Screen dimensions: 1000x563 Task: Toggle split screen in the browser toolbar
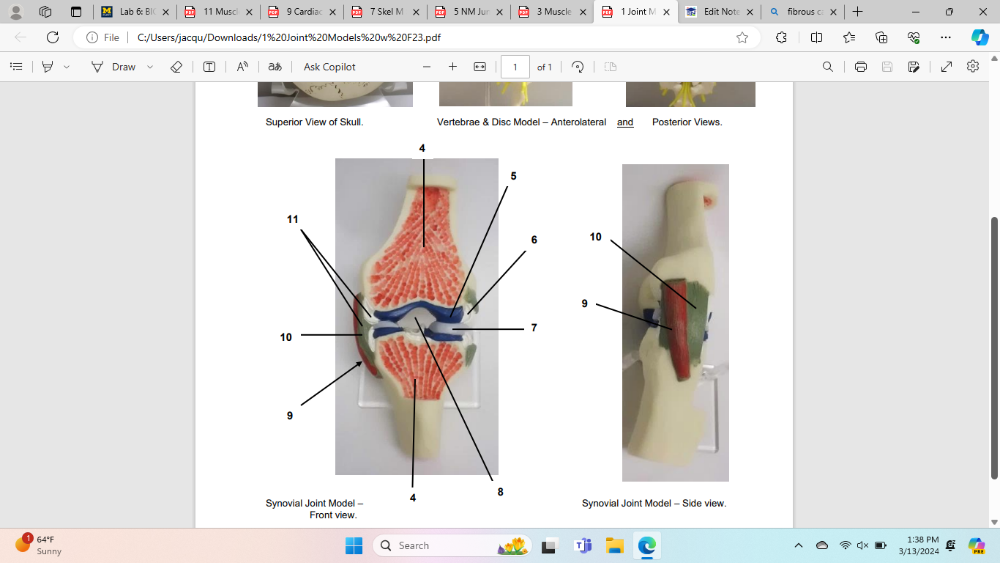click(x=816, y=37)
